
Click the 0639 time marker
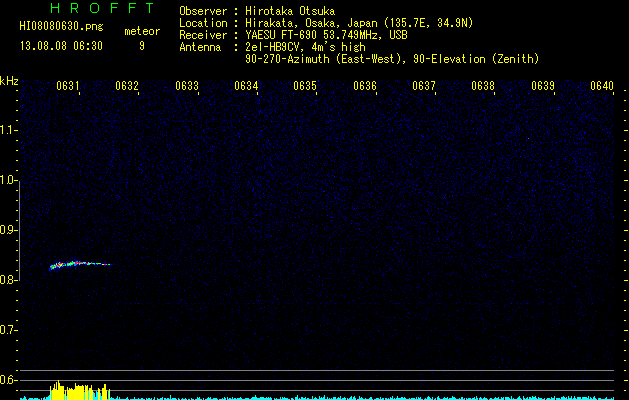point(543,86)
